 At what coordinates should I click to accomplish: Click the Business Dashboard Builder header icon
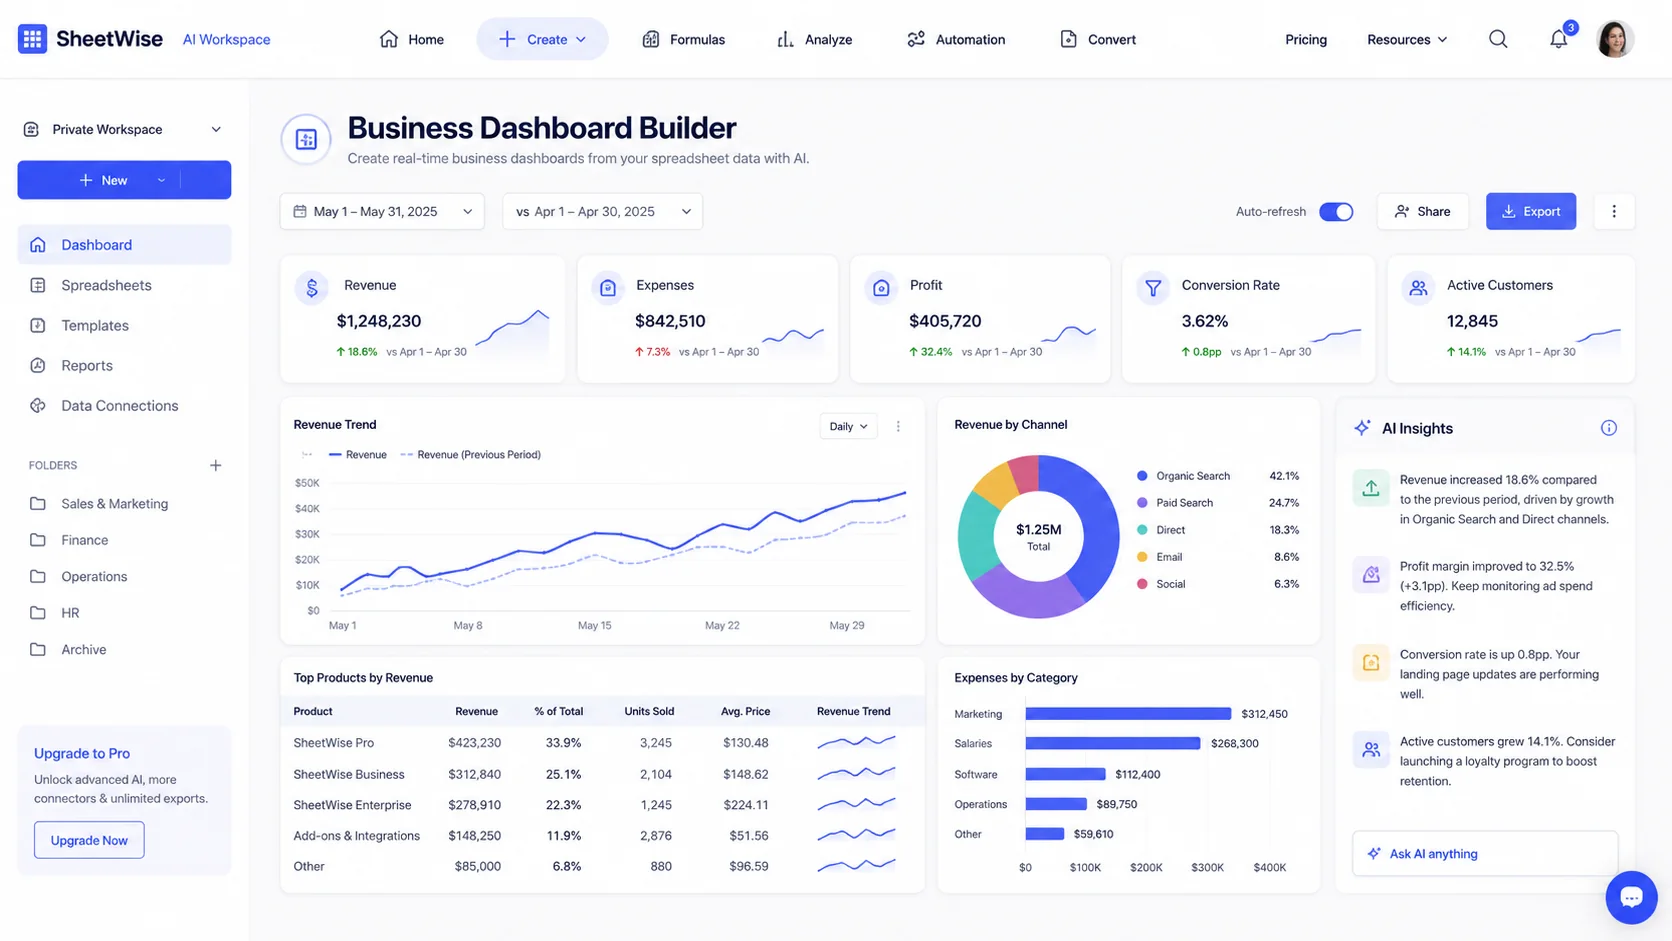tap(306, 139)
